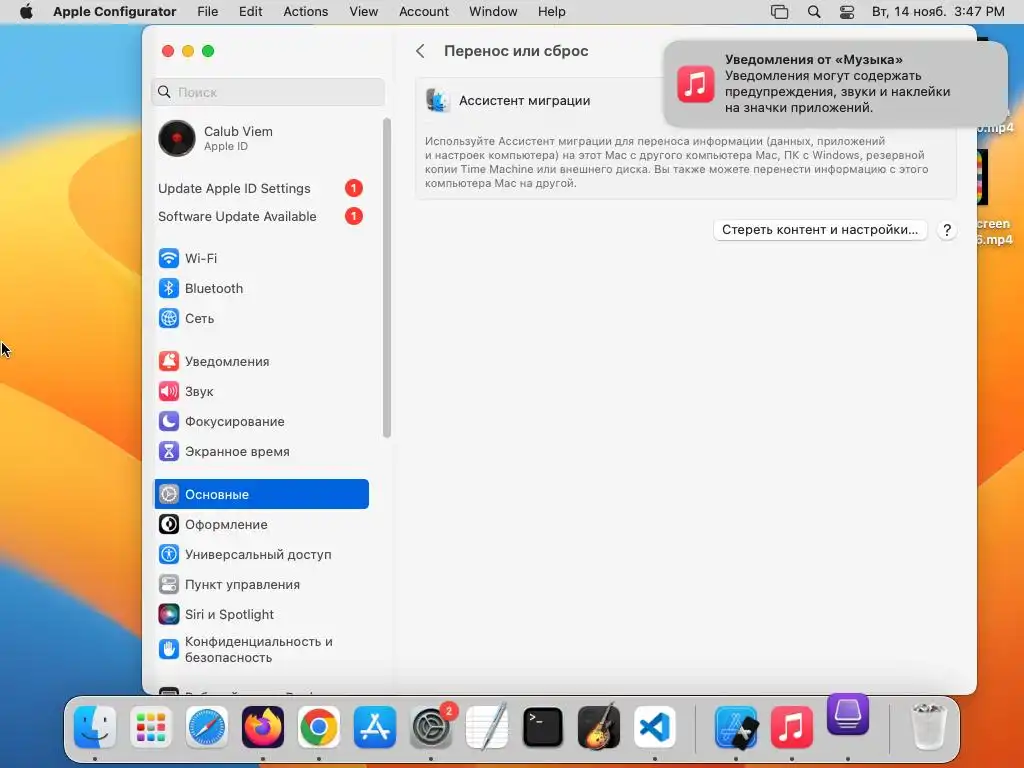
Task: Click System Settings icon in Dock
Action: [431, 727]
